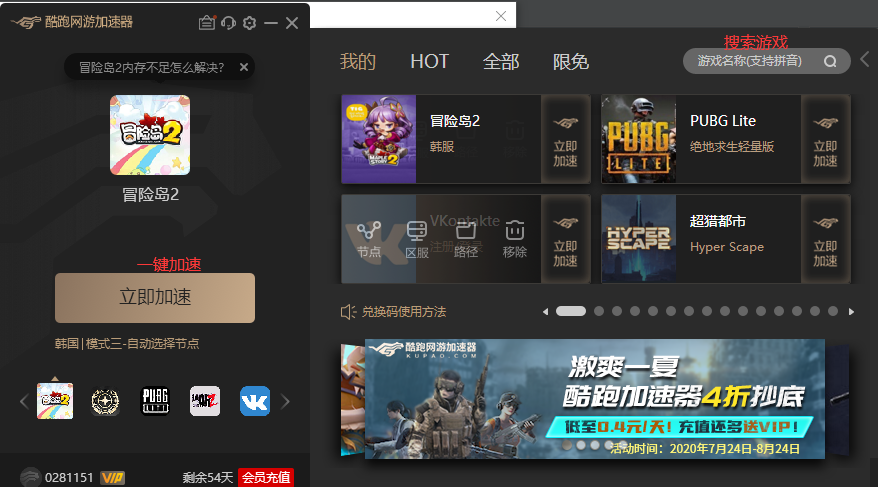This screenshot has height=487, width=878.
Task: Select second banner carousel dot
Action: [581, 446]
